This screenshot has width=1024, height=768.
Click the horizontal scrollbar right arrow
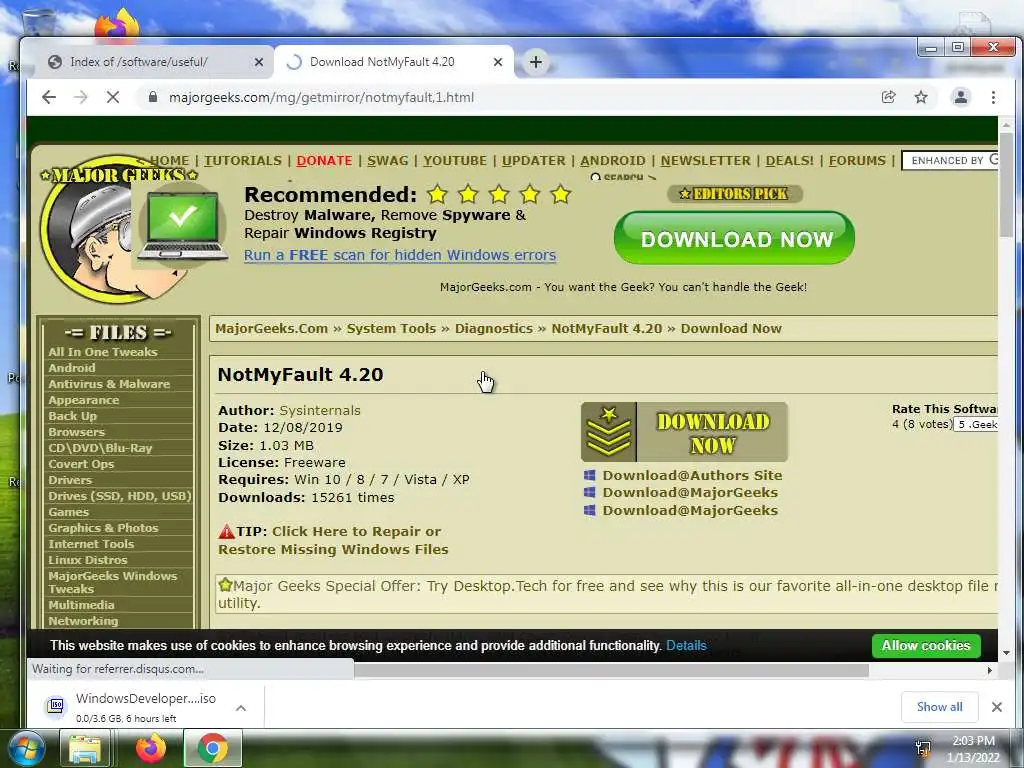coord(990,670)
